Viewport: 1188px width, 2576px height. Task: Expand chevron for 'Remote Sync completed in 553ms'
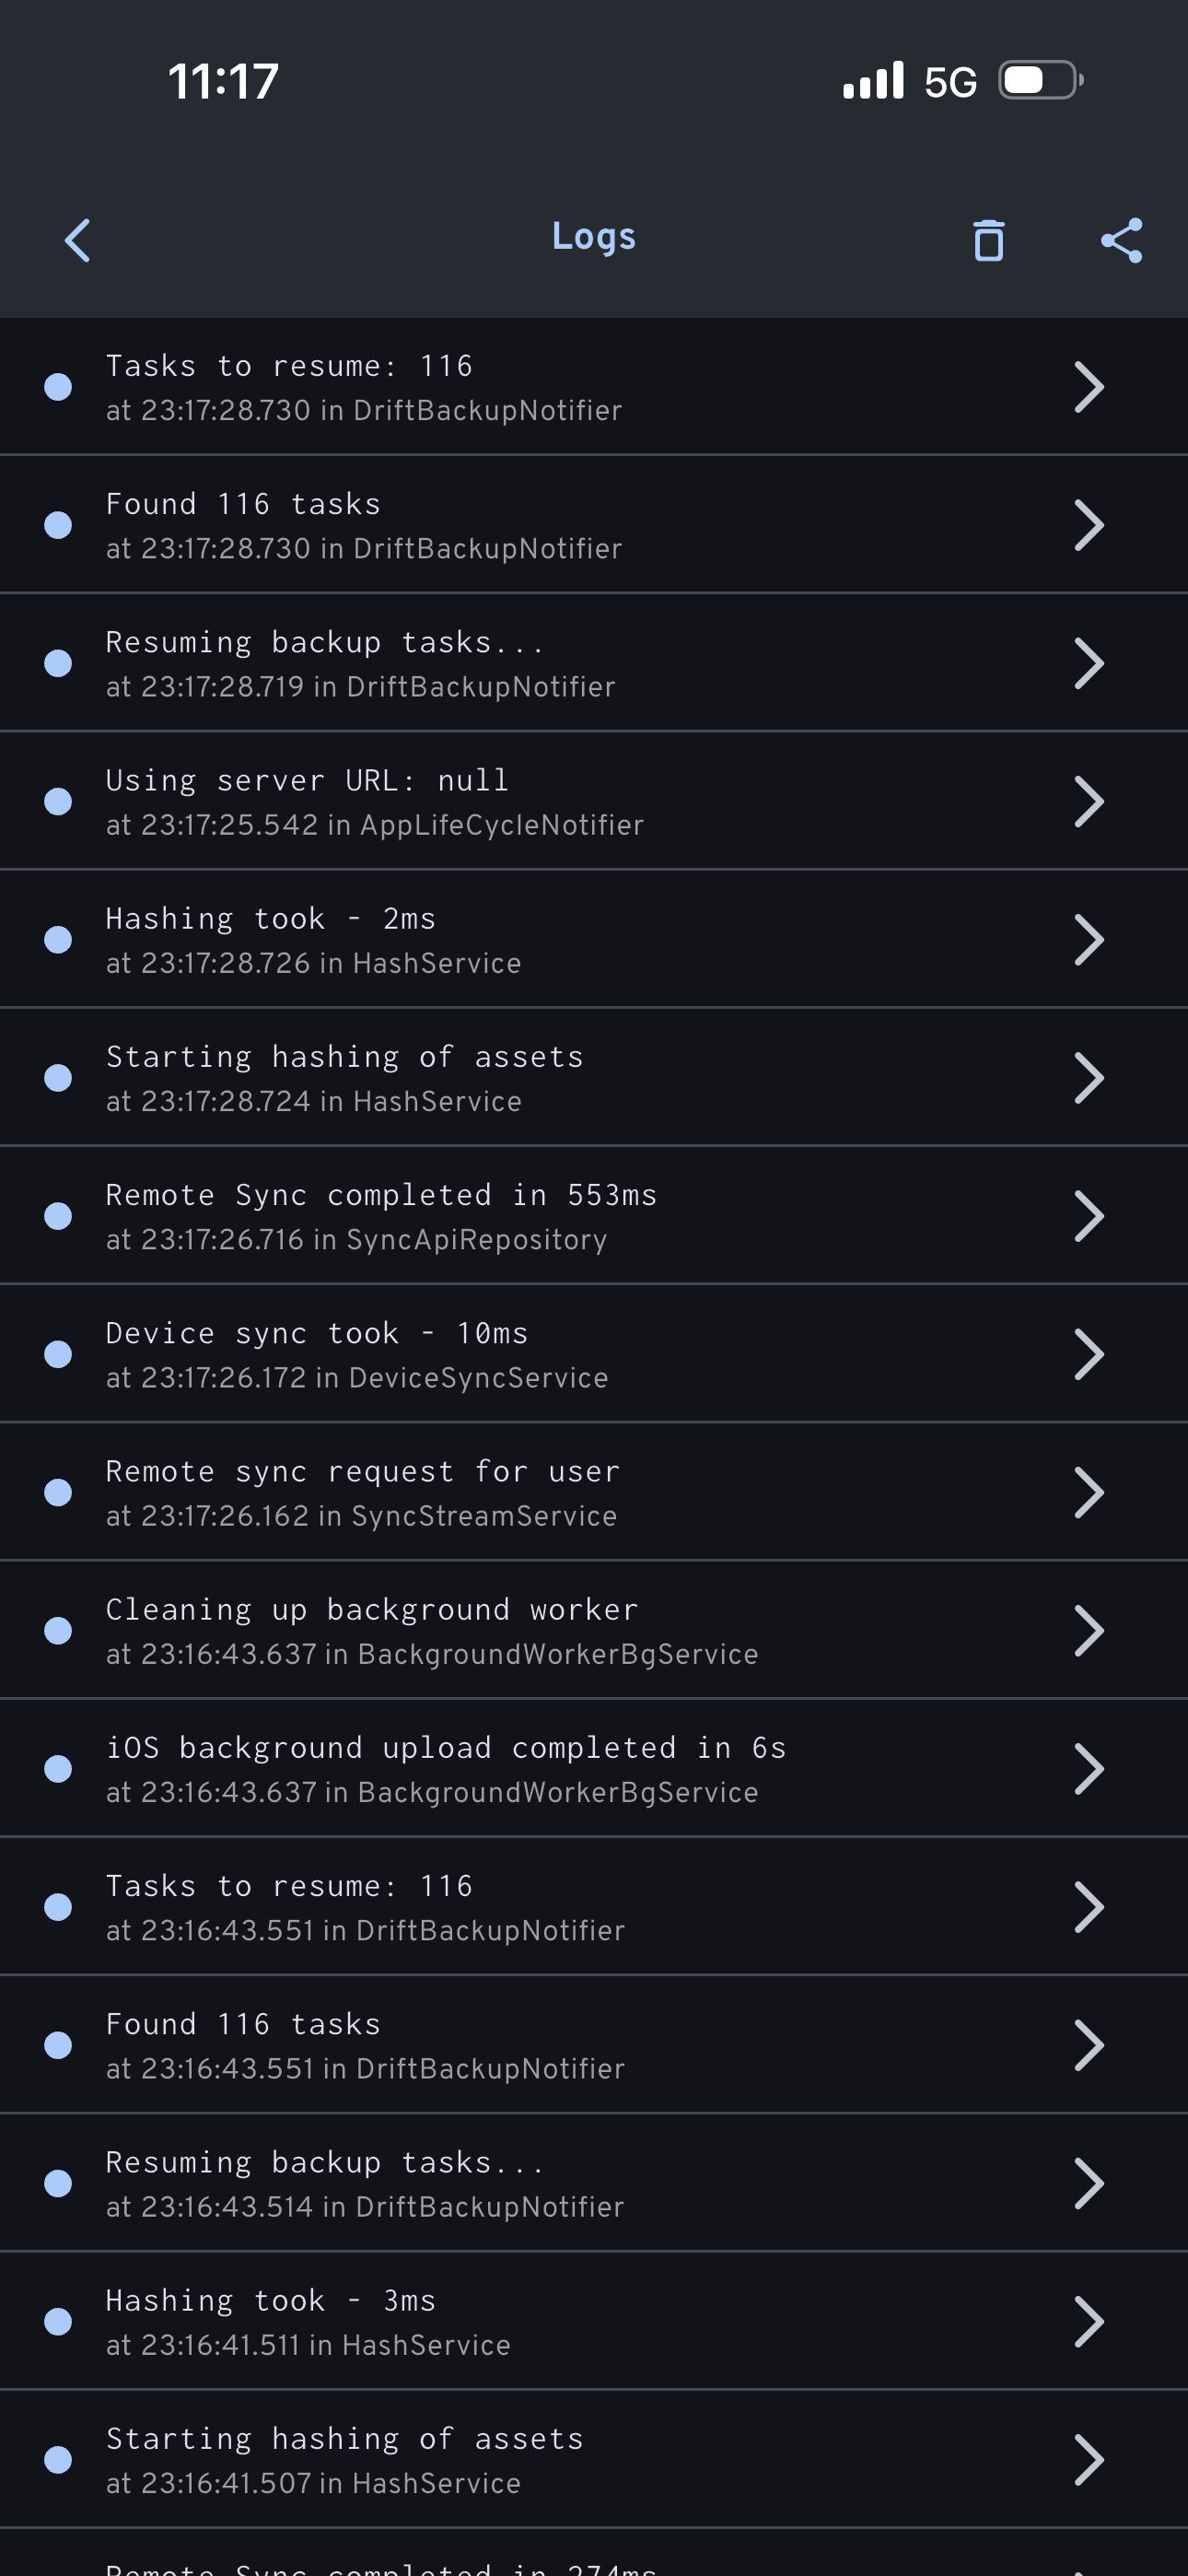click(x=1088, y=1216)
